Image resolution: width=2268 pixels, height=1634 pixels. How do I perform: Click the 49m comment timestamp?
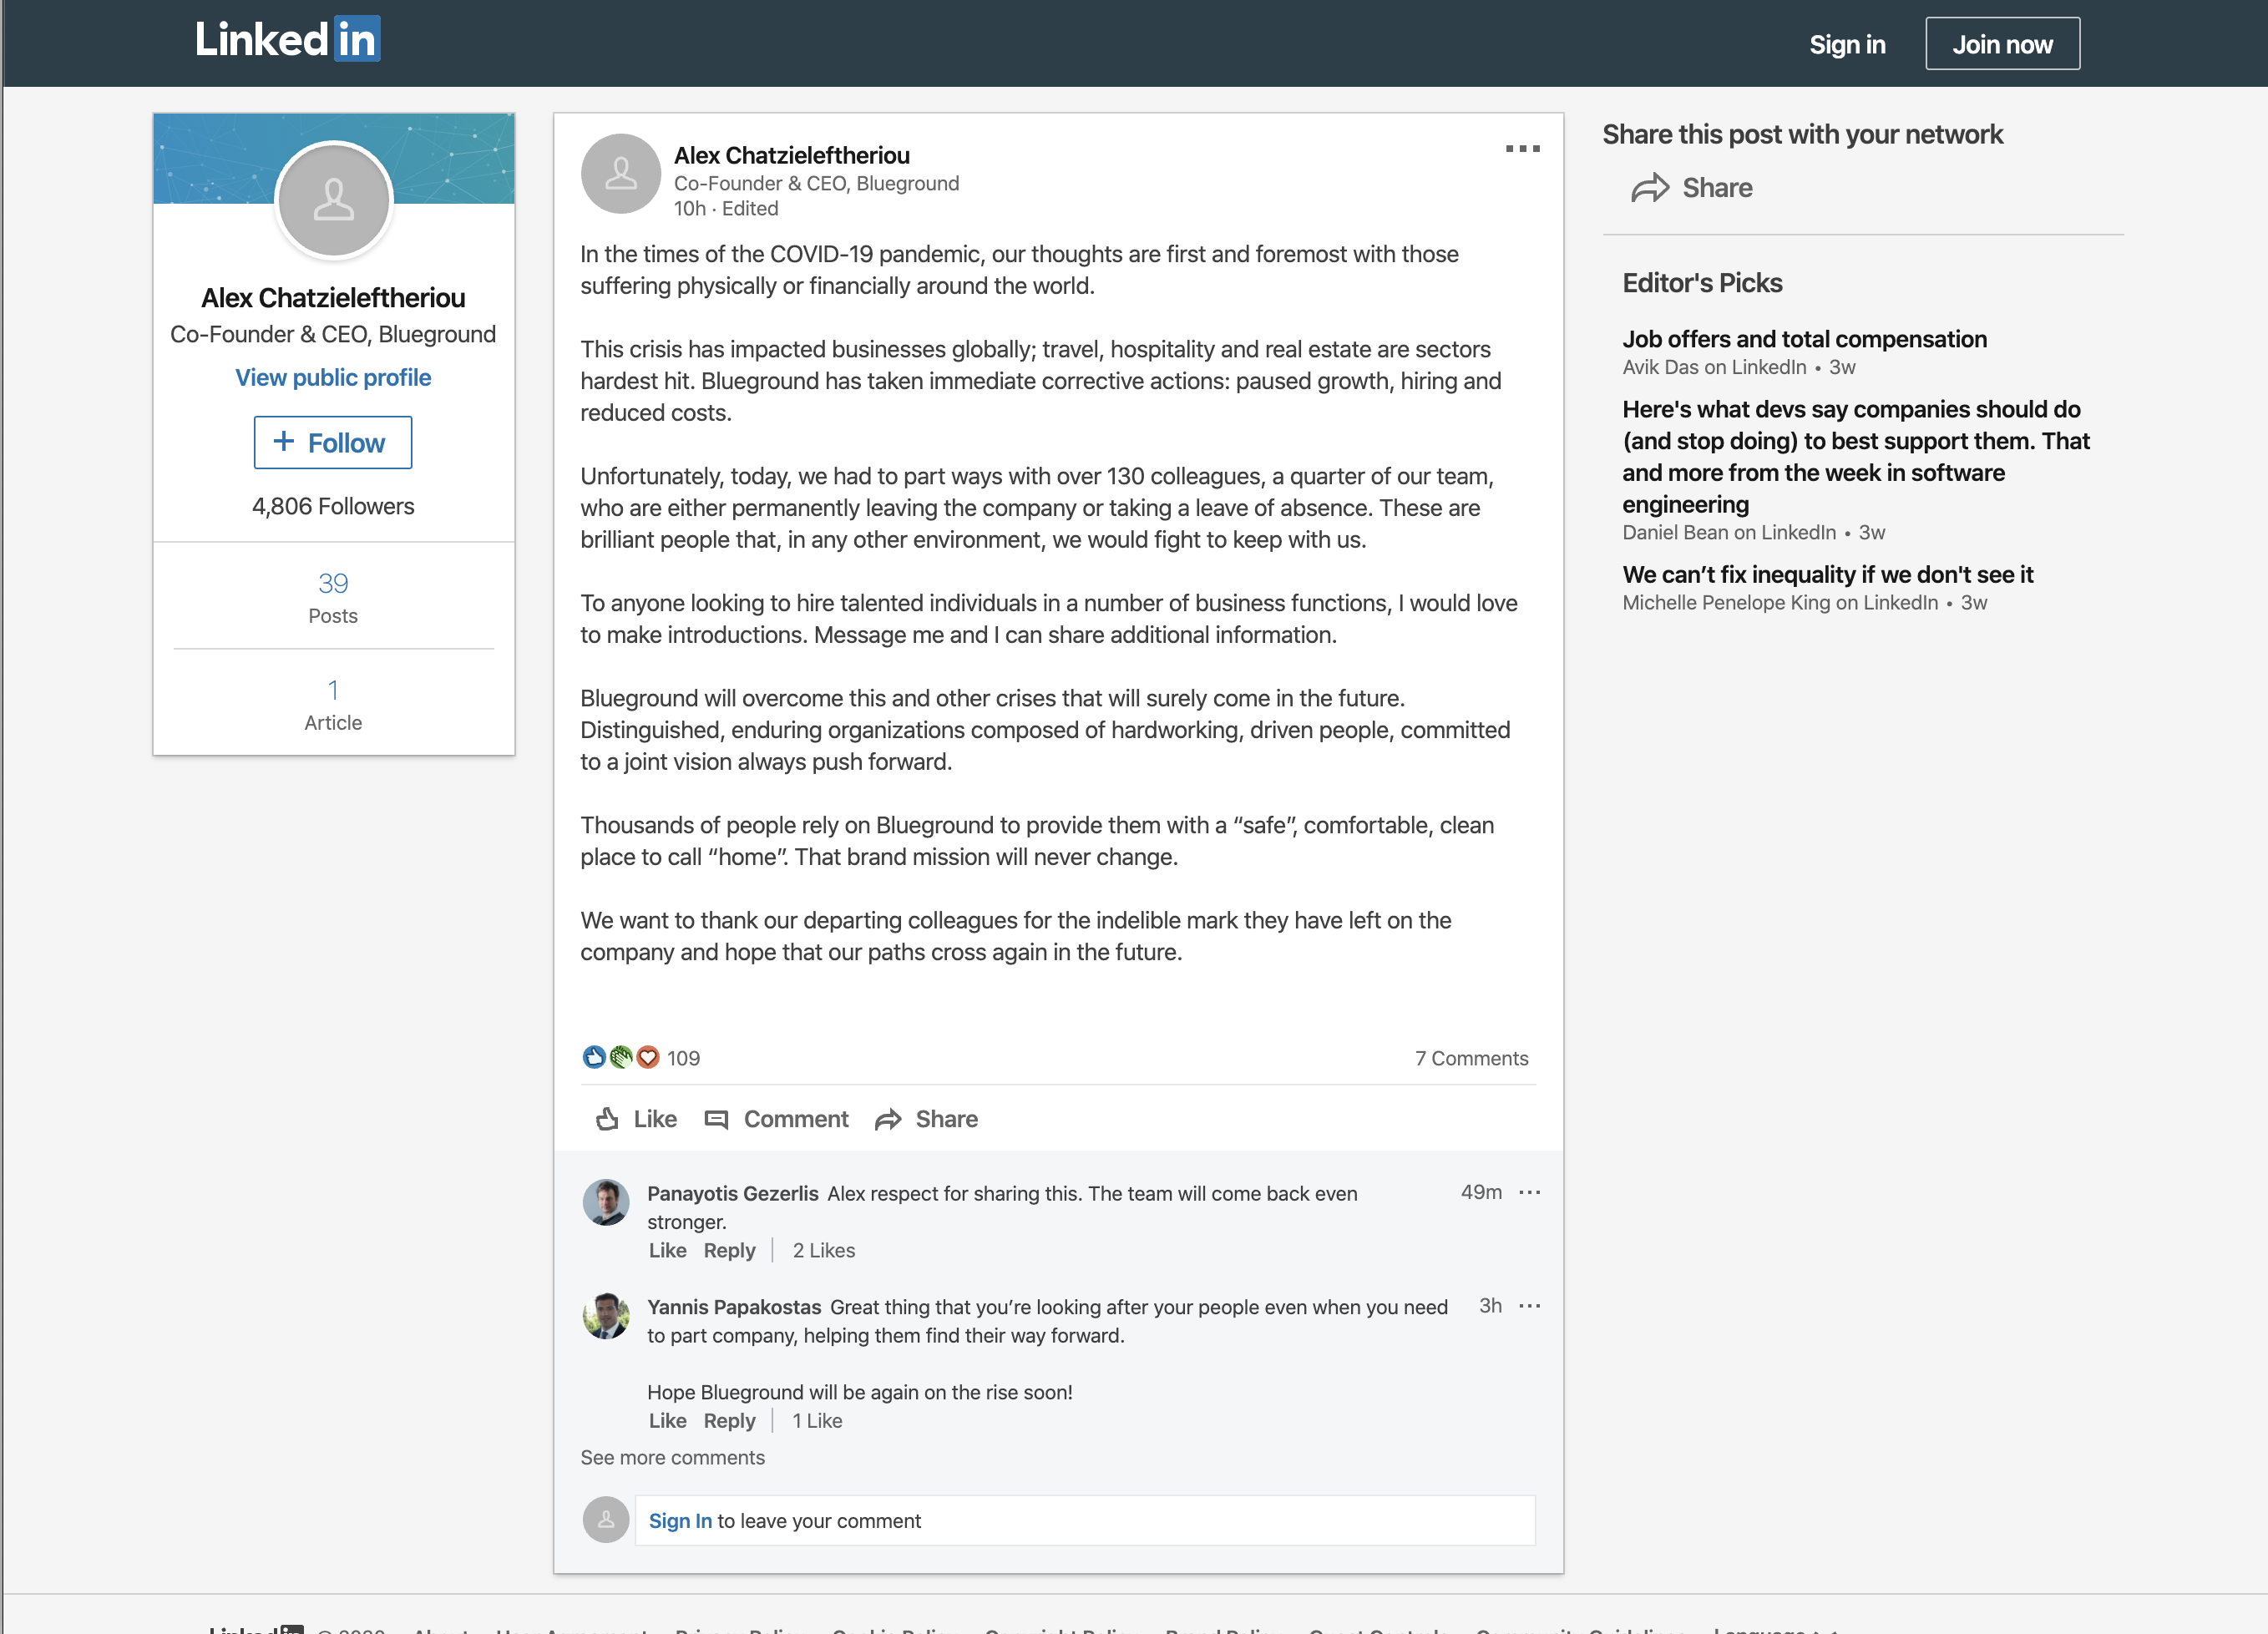1481,1192
